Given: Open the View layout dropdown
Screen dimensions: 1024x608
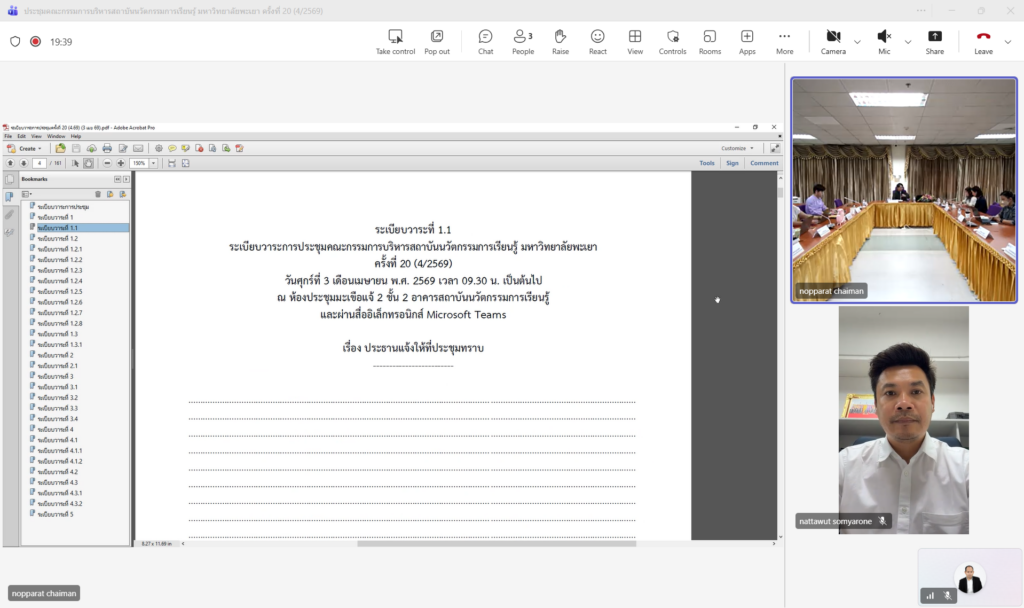Looking at the screenshot, I should 635,41.
